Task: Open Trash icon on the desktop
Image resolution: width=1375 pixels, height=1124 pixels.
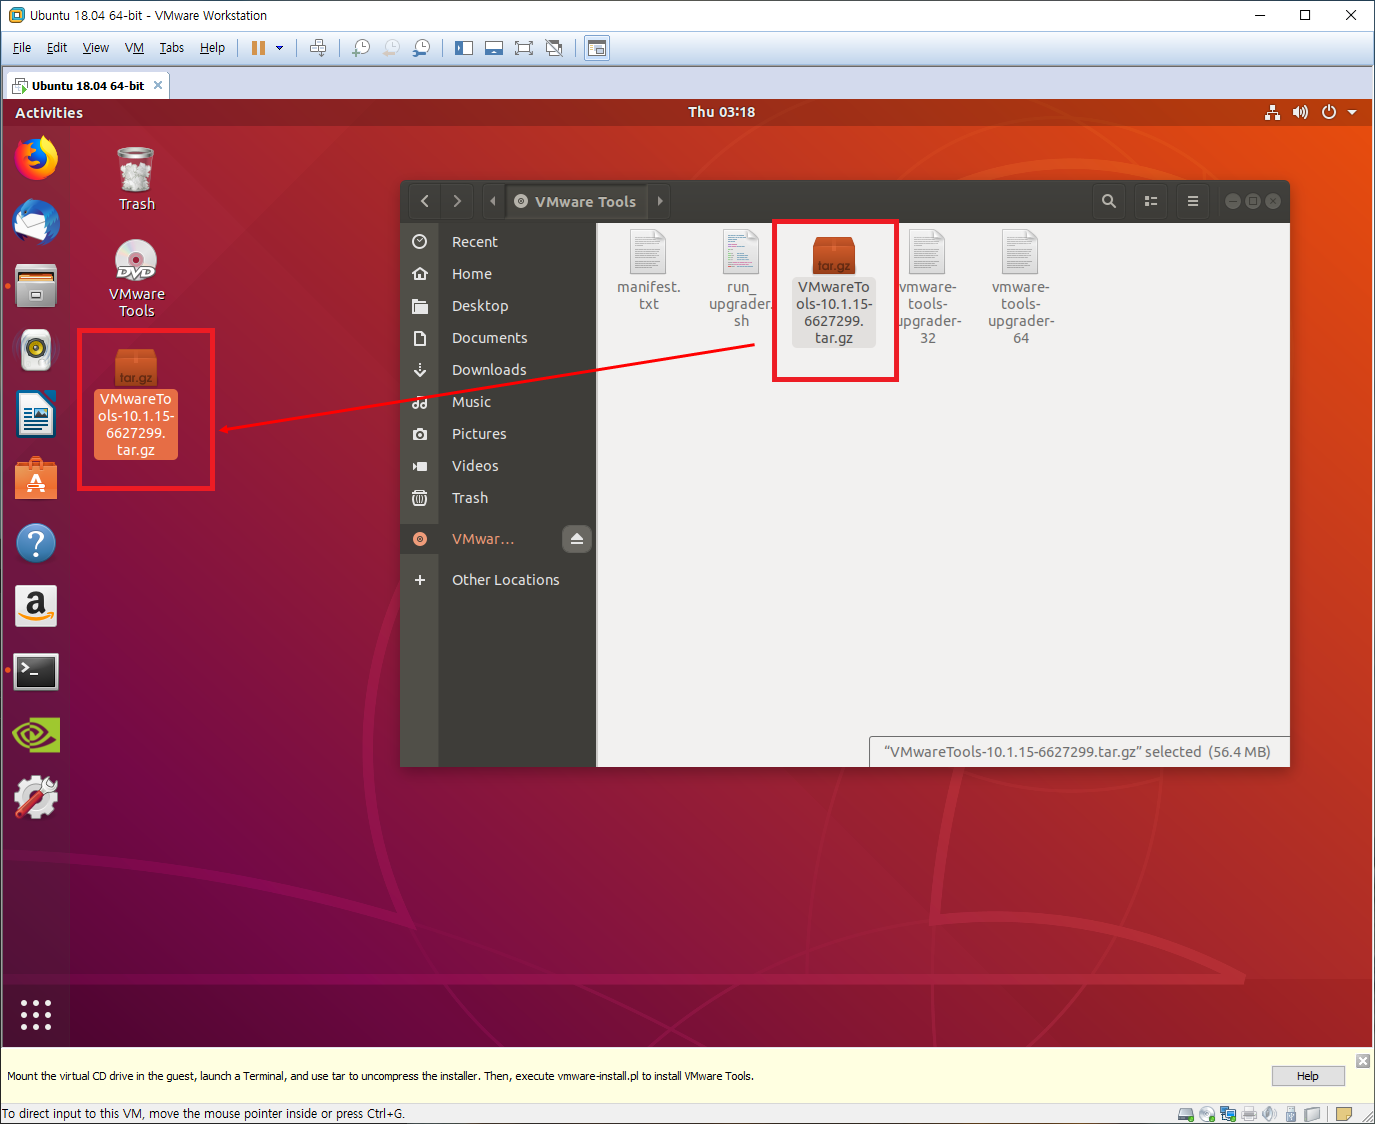Action: [136, 179]
